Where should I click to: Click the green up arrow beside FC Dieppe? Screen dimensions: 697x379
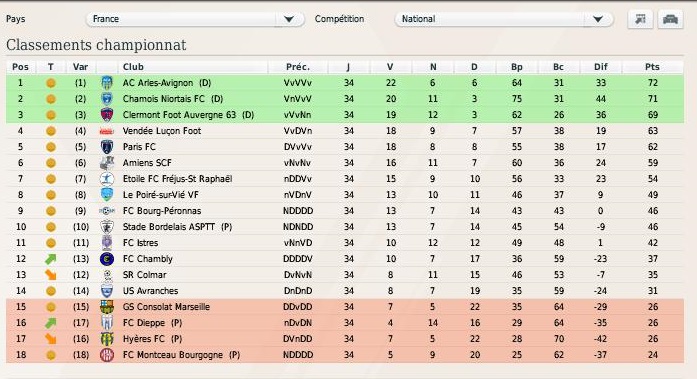51,323
